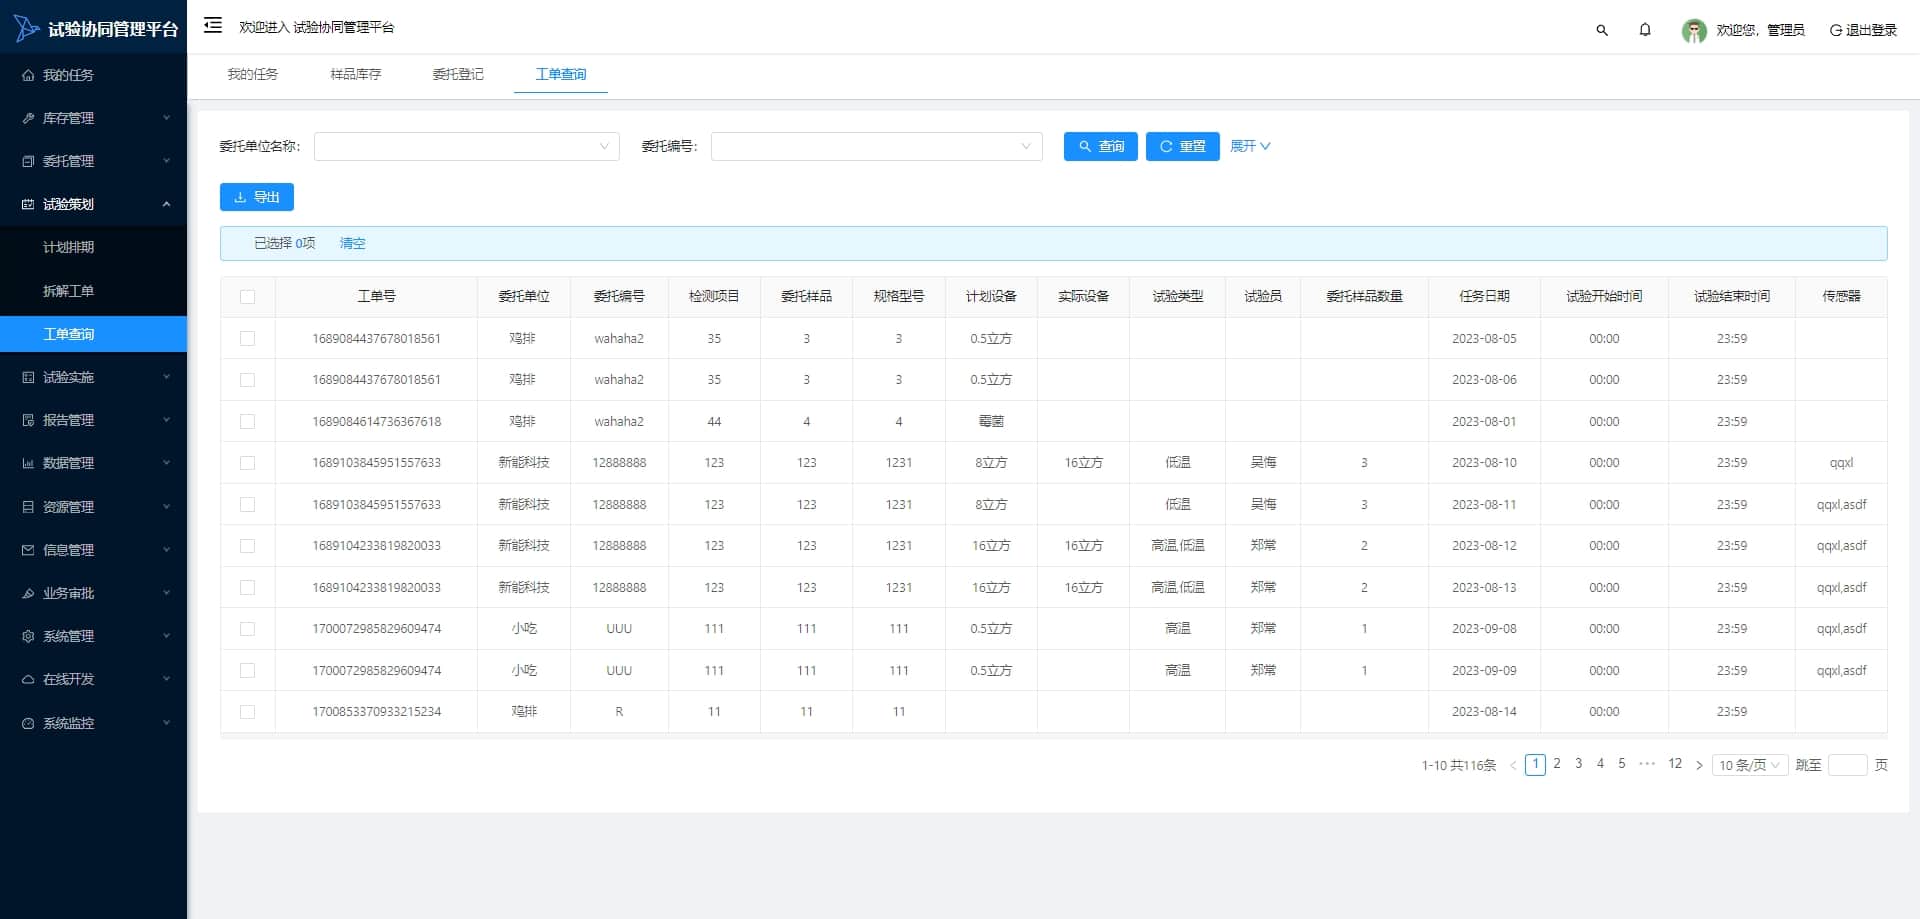Click the 清空 clear selection link
The height and width of the screenshot is (919, 1920).
[352, 243]
